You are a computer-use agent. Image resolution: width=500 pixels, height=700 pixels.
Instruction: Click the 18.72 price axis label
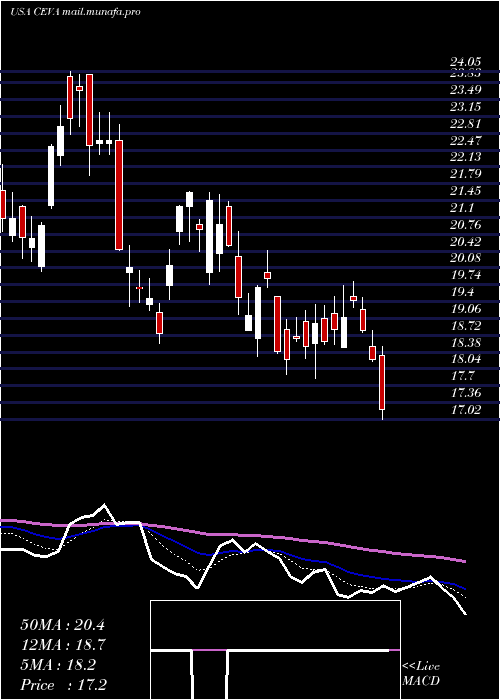click(465, 326)
